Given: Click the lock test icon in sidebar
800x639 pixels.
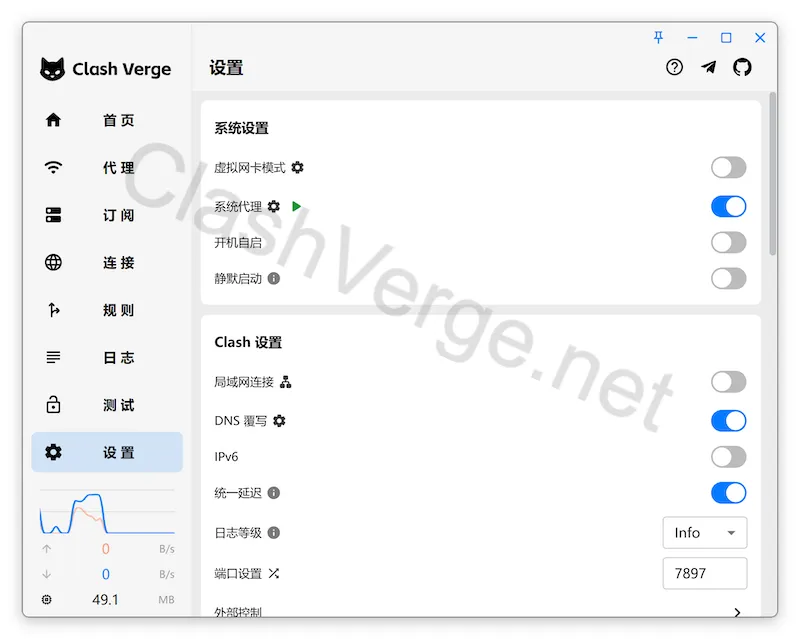Looking at the screenshot, I should [x=53, y=404].
